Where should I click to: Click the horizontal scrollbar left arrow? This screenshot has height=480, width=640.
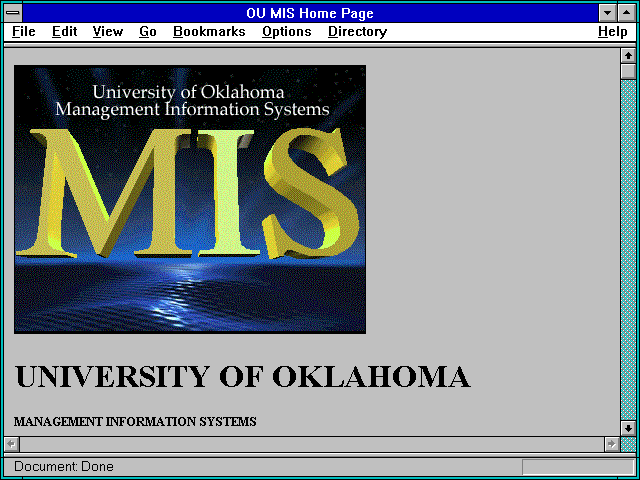click(11, 444)
